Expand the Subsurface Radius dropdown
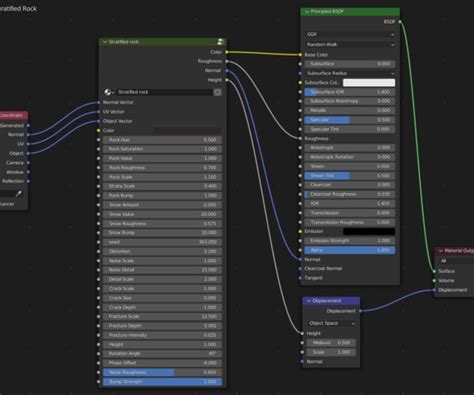 (350, 73)
